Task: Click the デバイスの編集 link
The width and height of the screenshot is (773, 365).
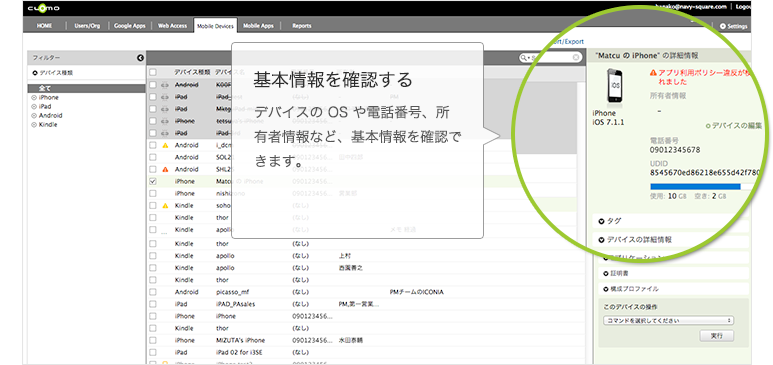Action: [x=737, y=126]
